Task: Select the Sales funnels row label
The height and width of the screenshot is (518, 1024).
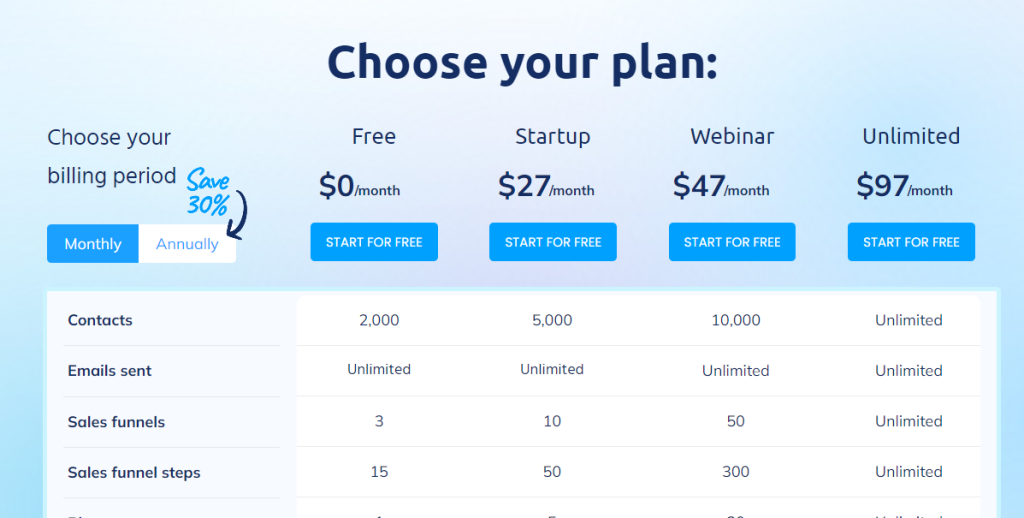Action: (116, 422)
